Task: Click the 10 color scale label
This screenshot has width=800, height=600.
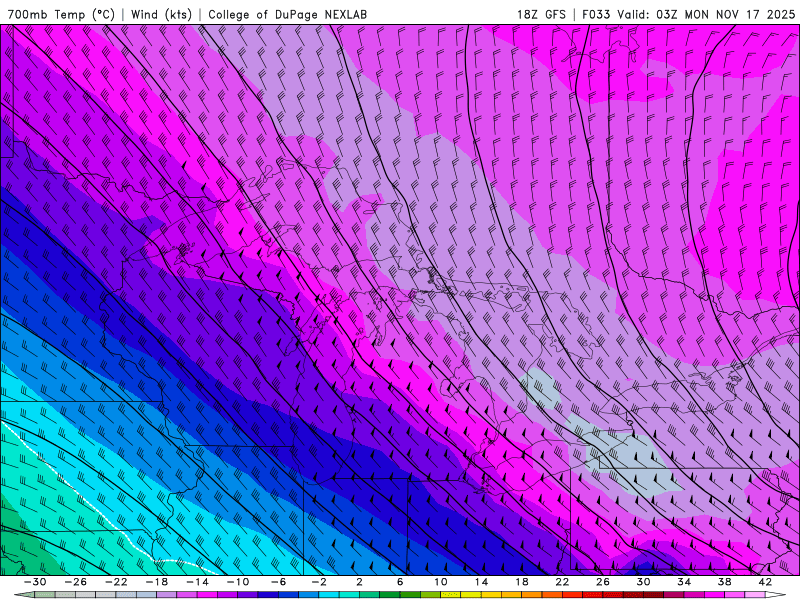Action: [x=441, y=582]
